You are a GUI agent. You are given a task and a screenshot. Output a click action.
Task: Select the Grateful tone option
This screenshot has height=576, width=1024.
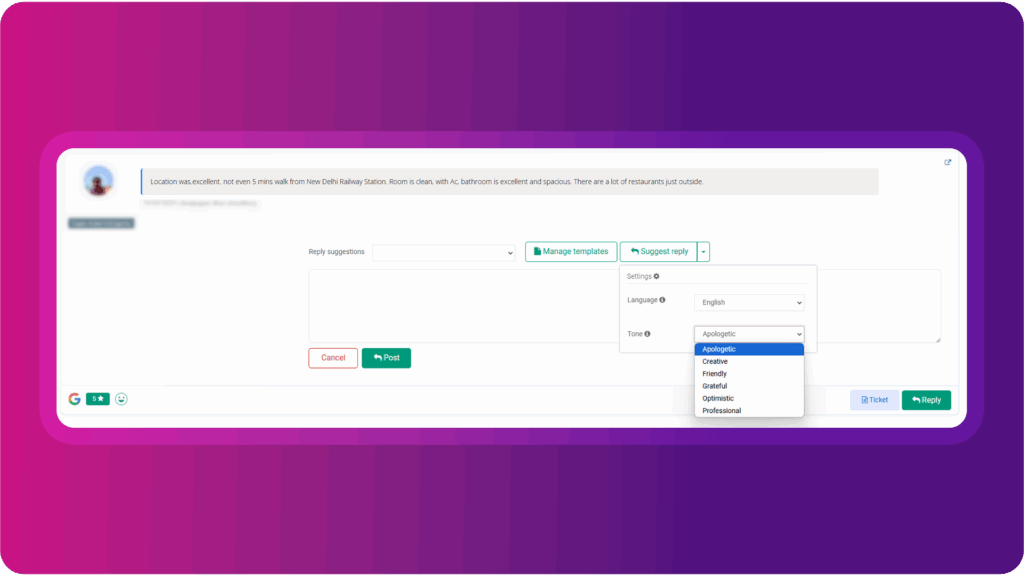[x=749, y=386]
